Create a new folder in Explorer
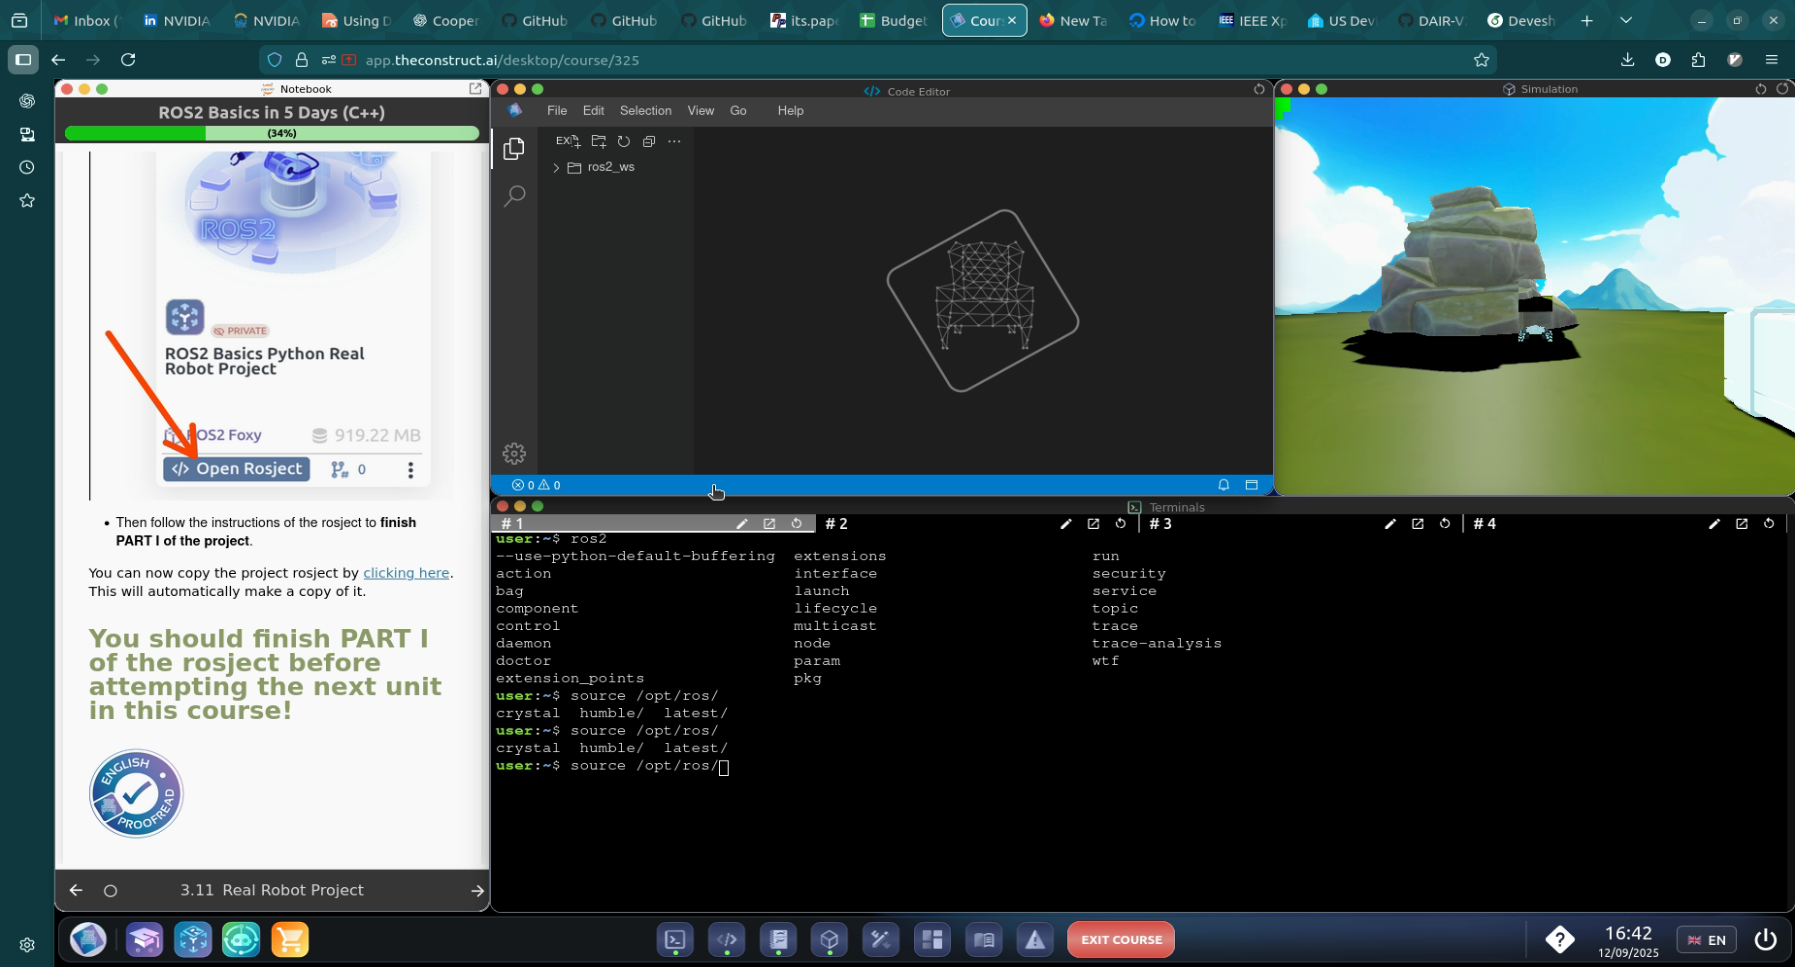The height and width of the screenshot is (967, 1795). (599, 141)
